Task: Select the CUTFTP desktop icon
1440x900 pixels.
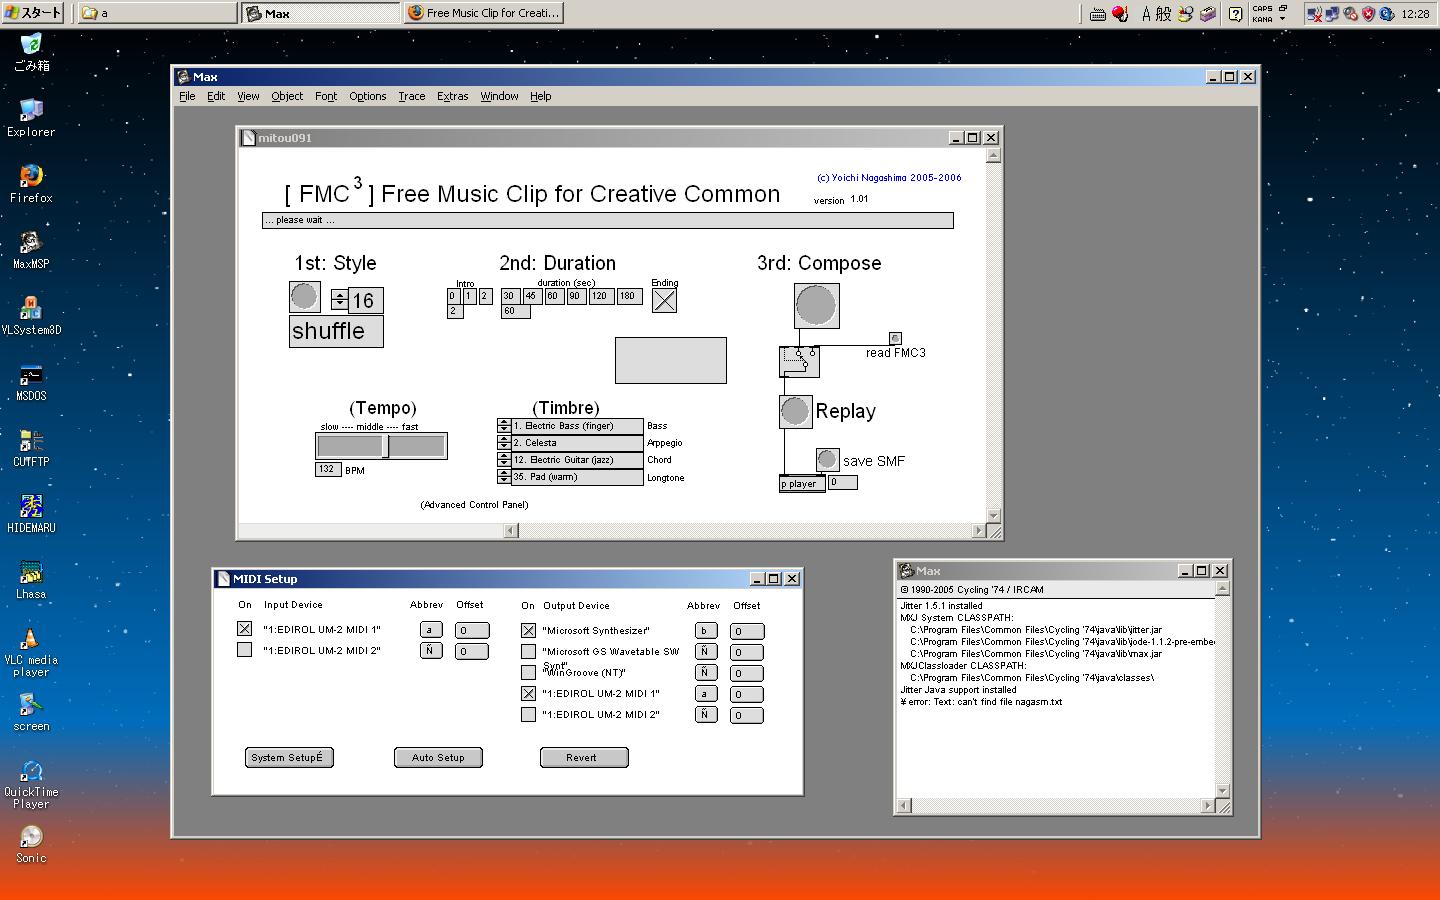Action: (x=31, y=448)
